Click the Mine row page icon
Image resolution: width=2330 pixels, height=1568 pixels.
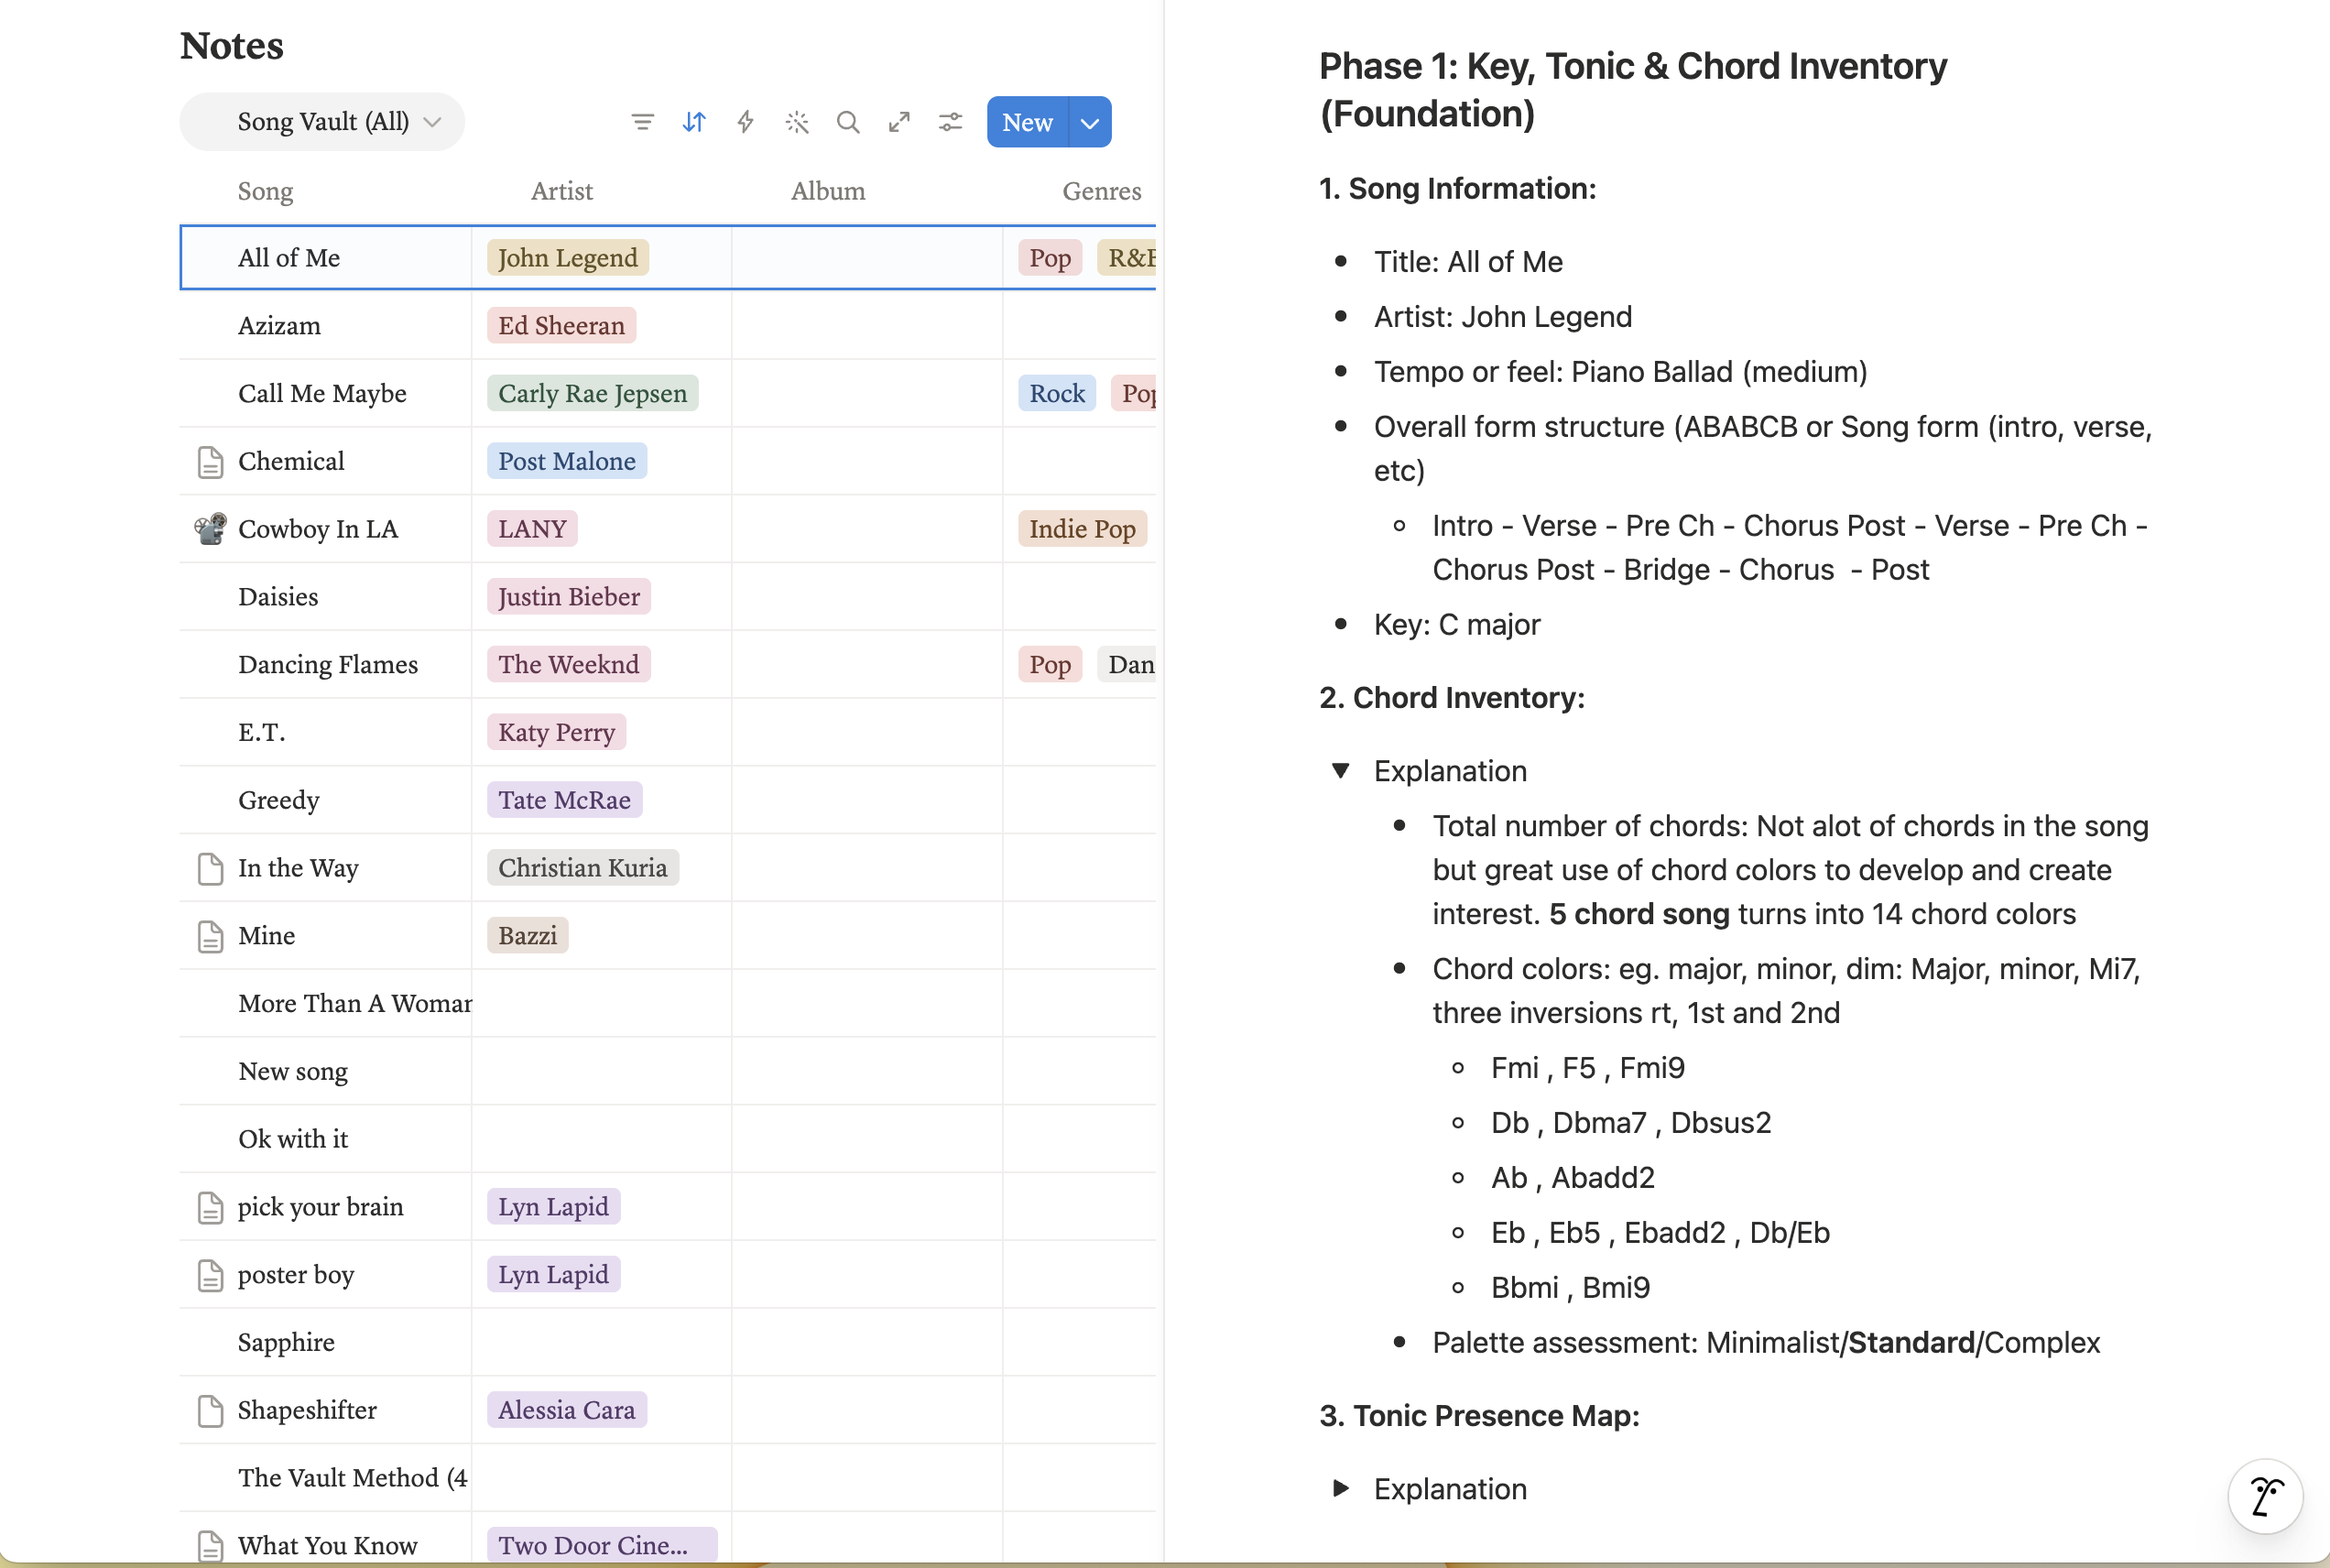click(210, 936)
